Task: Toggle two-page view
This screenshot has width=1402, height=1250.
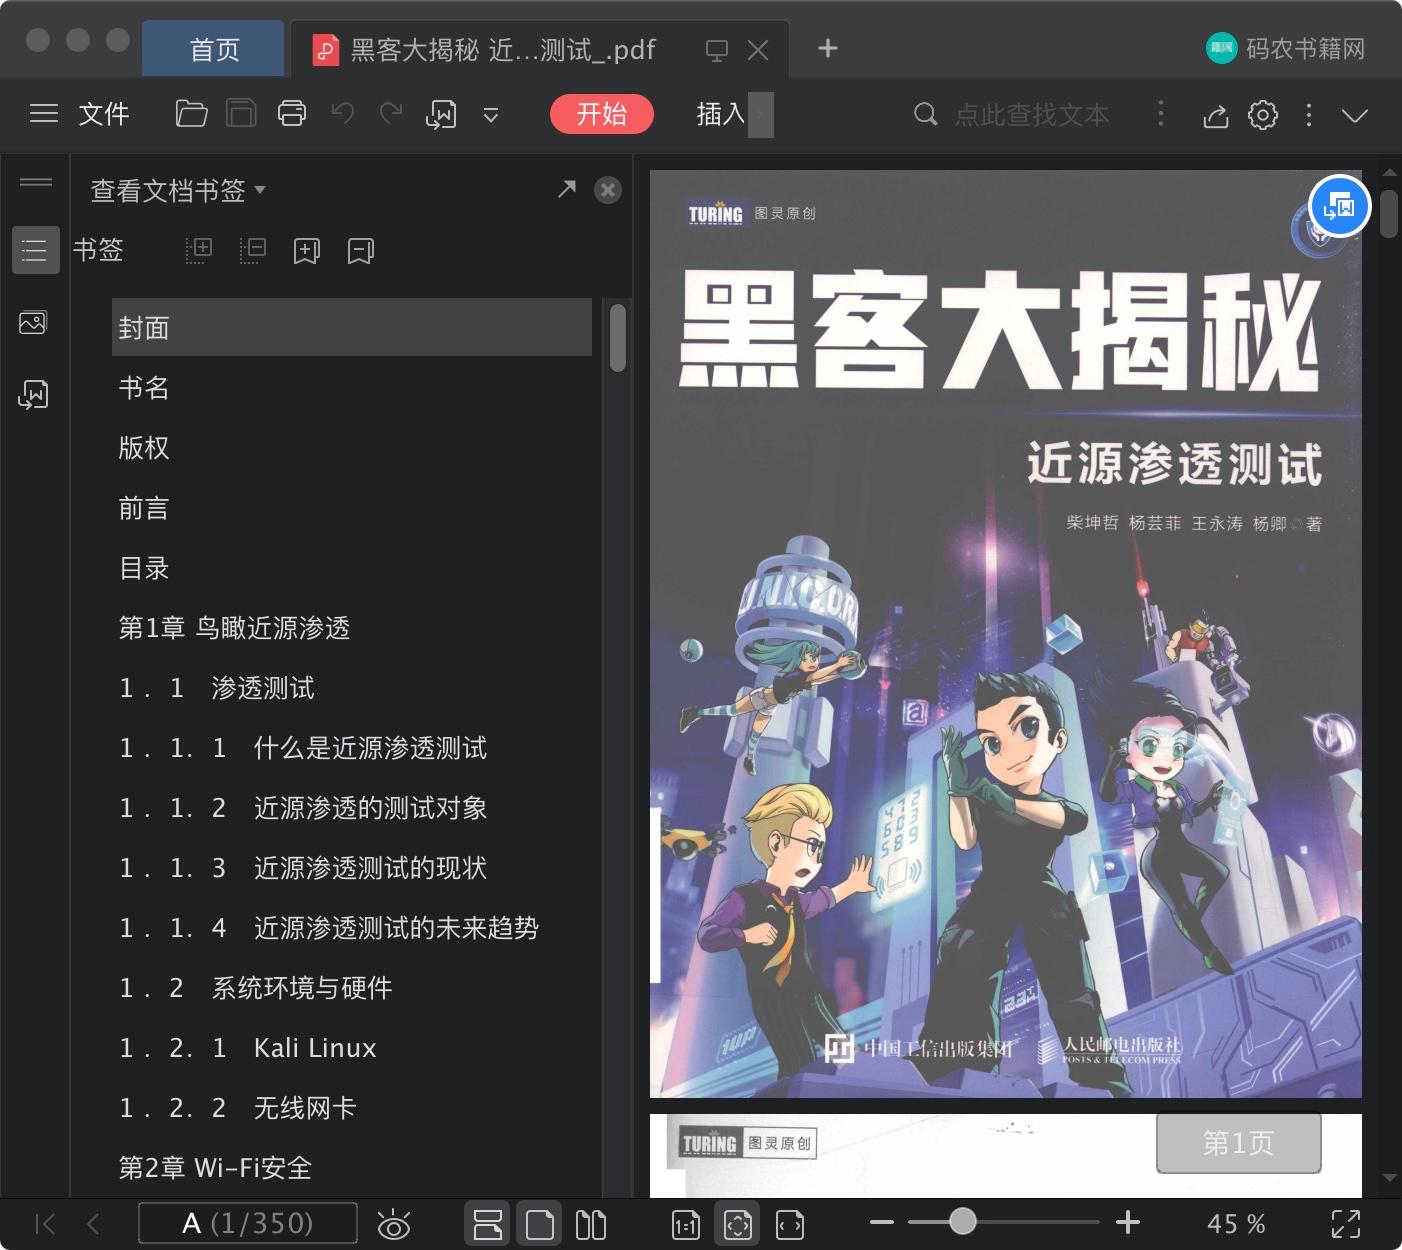Action: pyautogui.click(x=591, y=1224)
